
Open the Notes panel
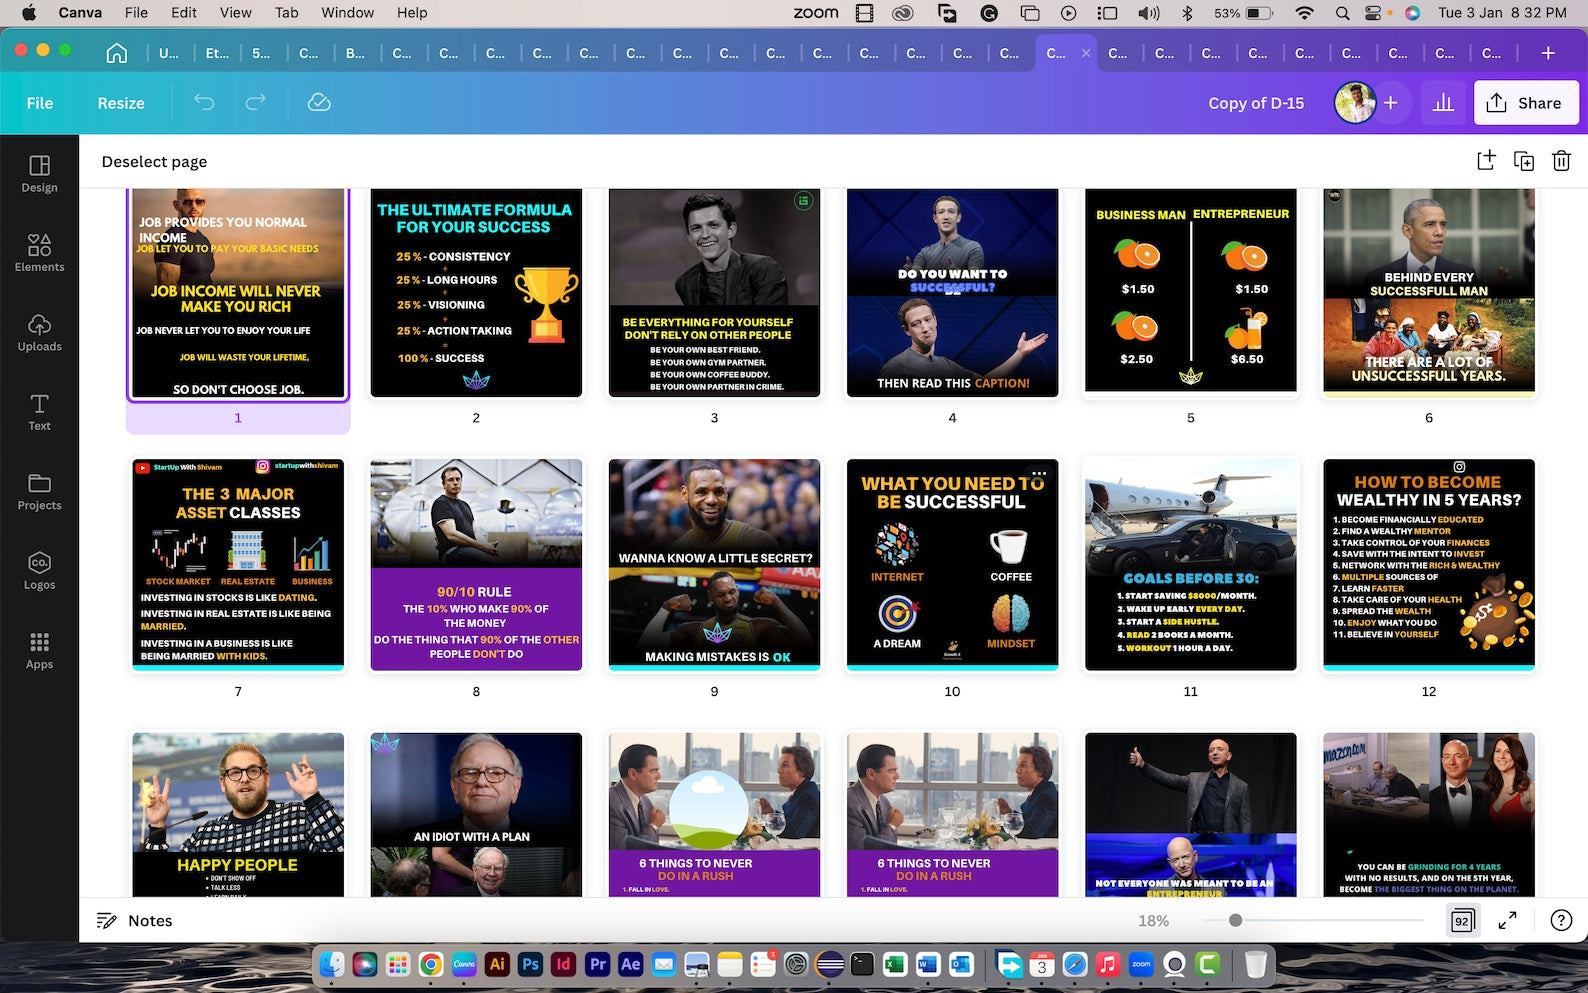[x=134, y=921]
